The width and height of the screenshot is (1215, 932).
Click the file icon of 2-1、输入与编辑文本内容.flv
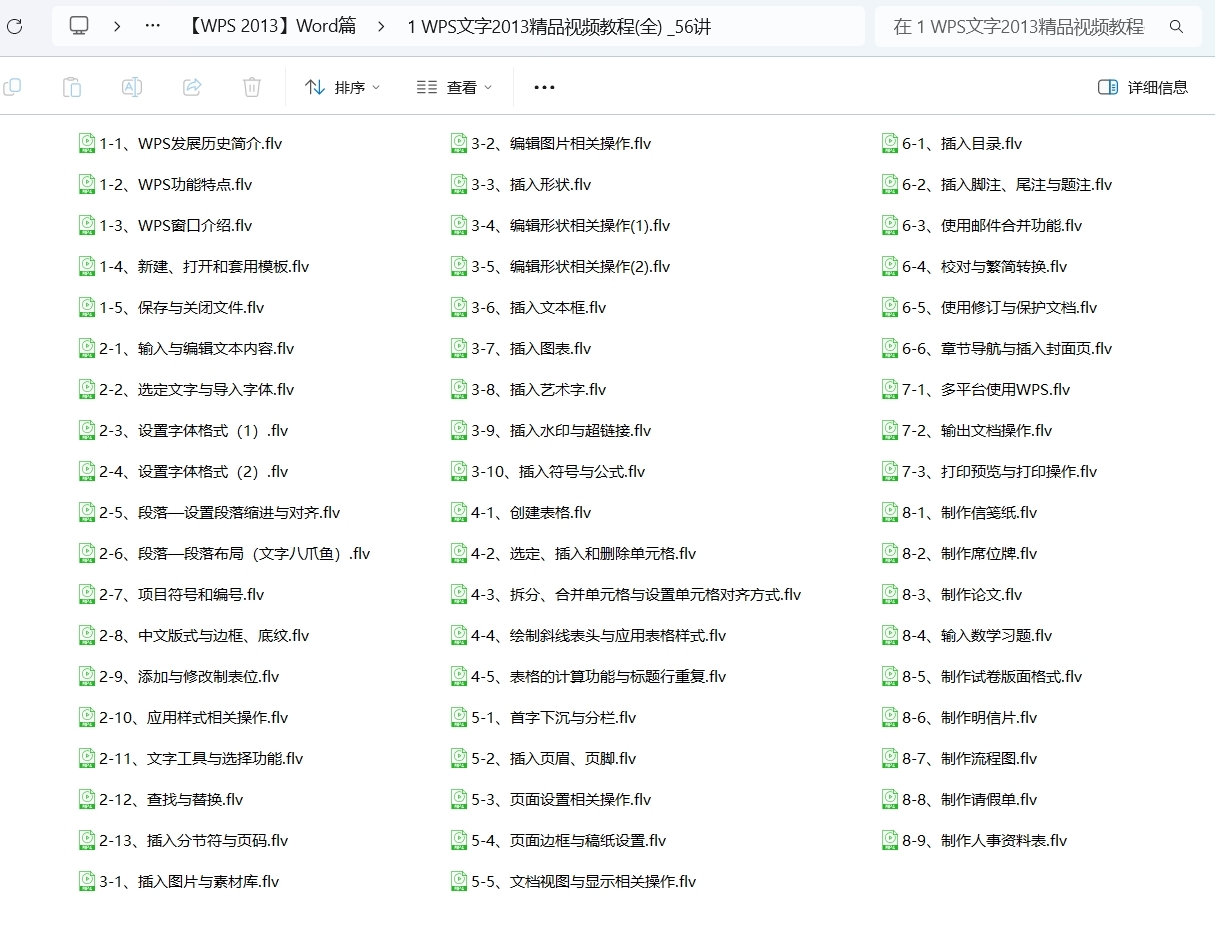point(88,348)
